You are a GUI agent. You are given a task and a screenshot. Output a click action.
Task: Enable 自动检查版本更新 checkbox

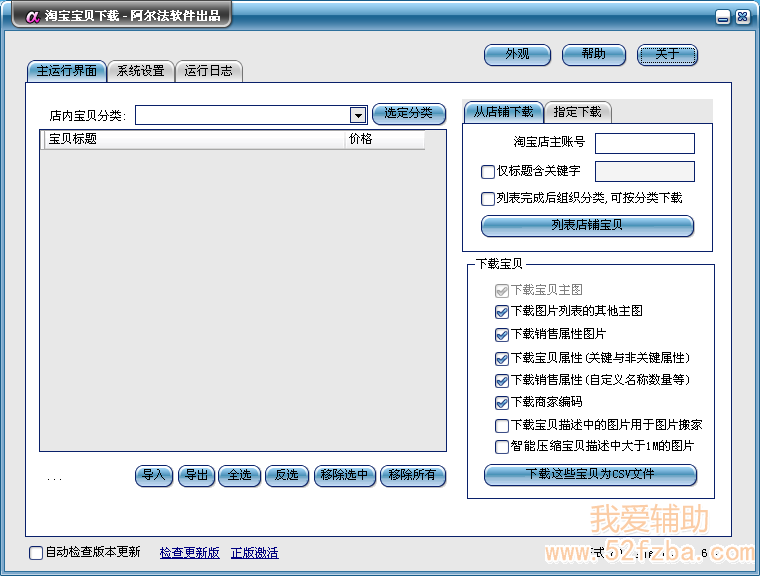click(36, 553)
